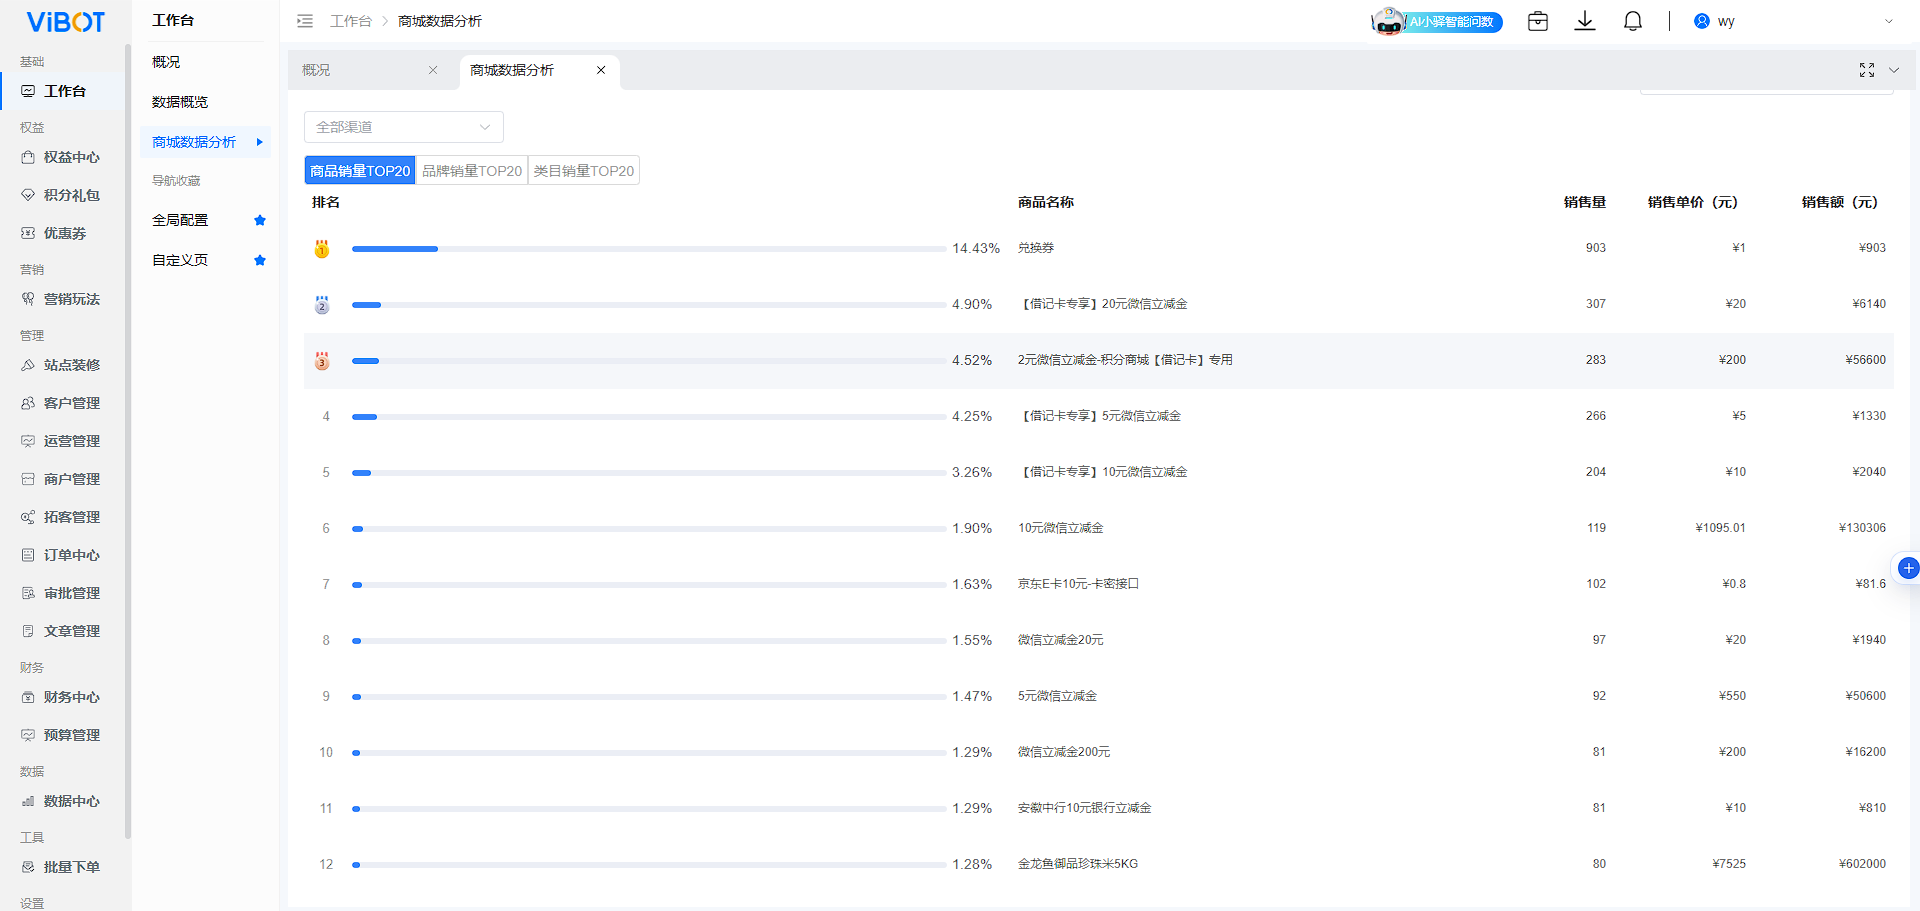The width and height of the screenshot is (1920, 911).
Task: Open the 财务中心 sidebar item
Action: (x=62, y=697)
